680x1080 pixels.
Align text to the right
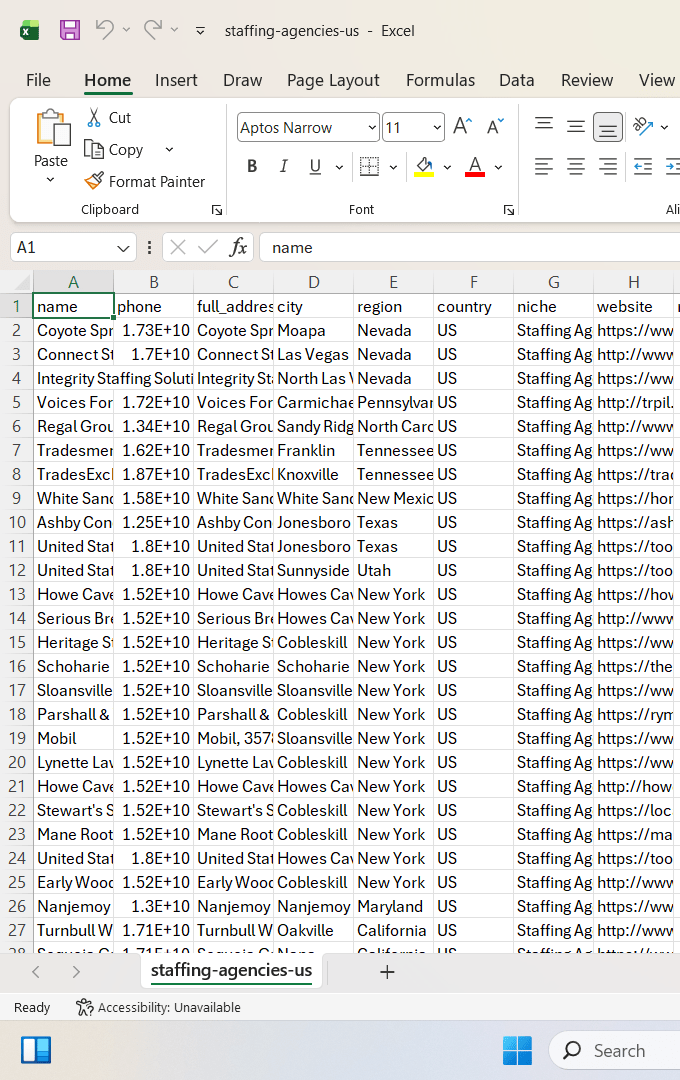(608, 166)
